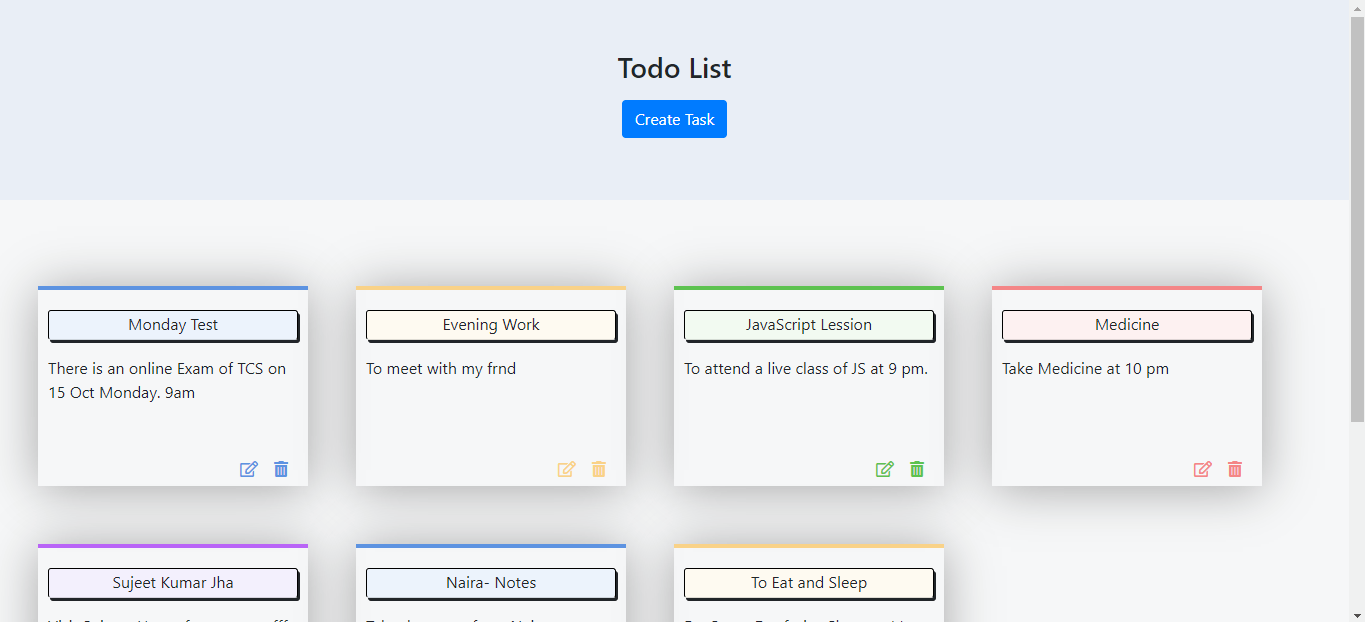This screenshot has height=622, width=1365.
Task: Click the scrollbar up arrow
Action: 1357,8
